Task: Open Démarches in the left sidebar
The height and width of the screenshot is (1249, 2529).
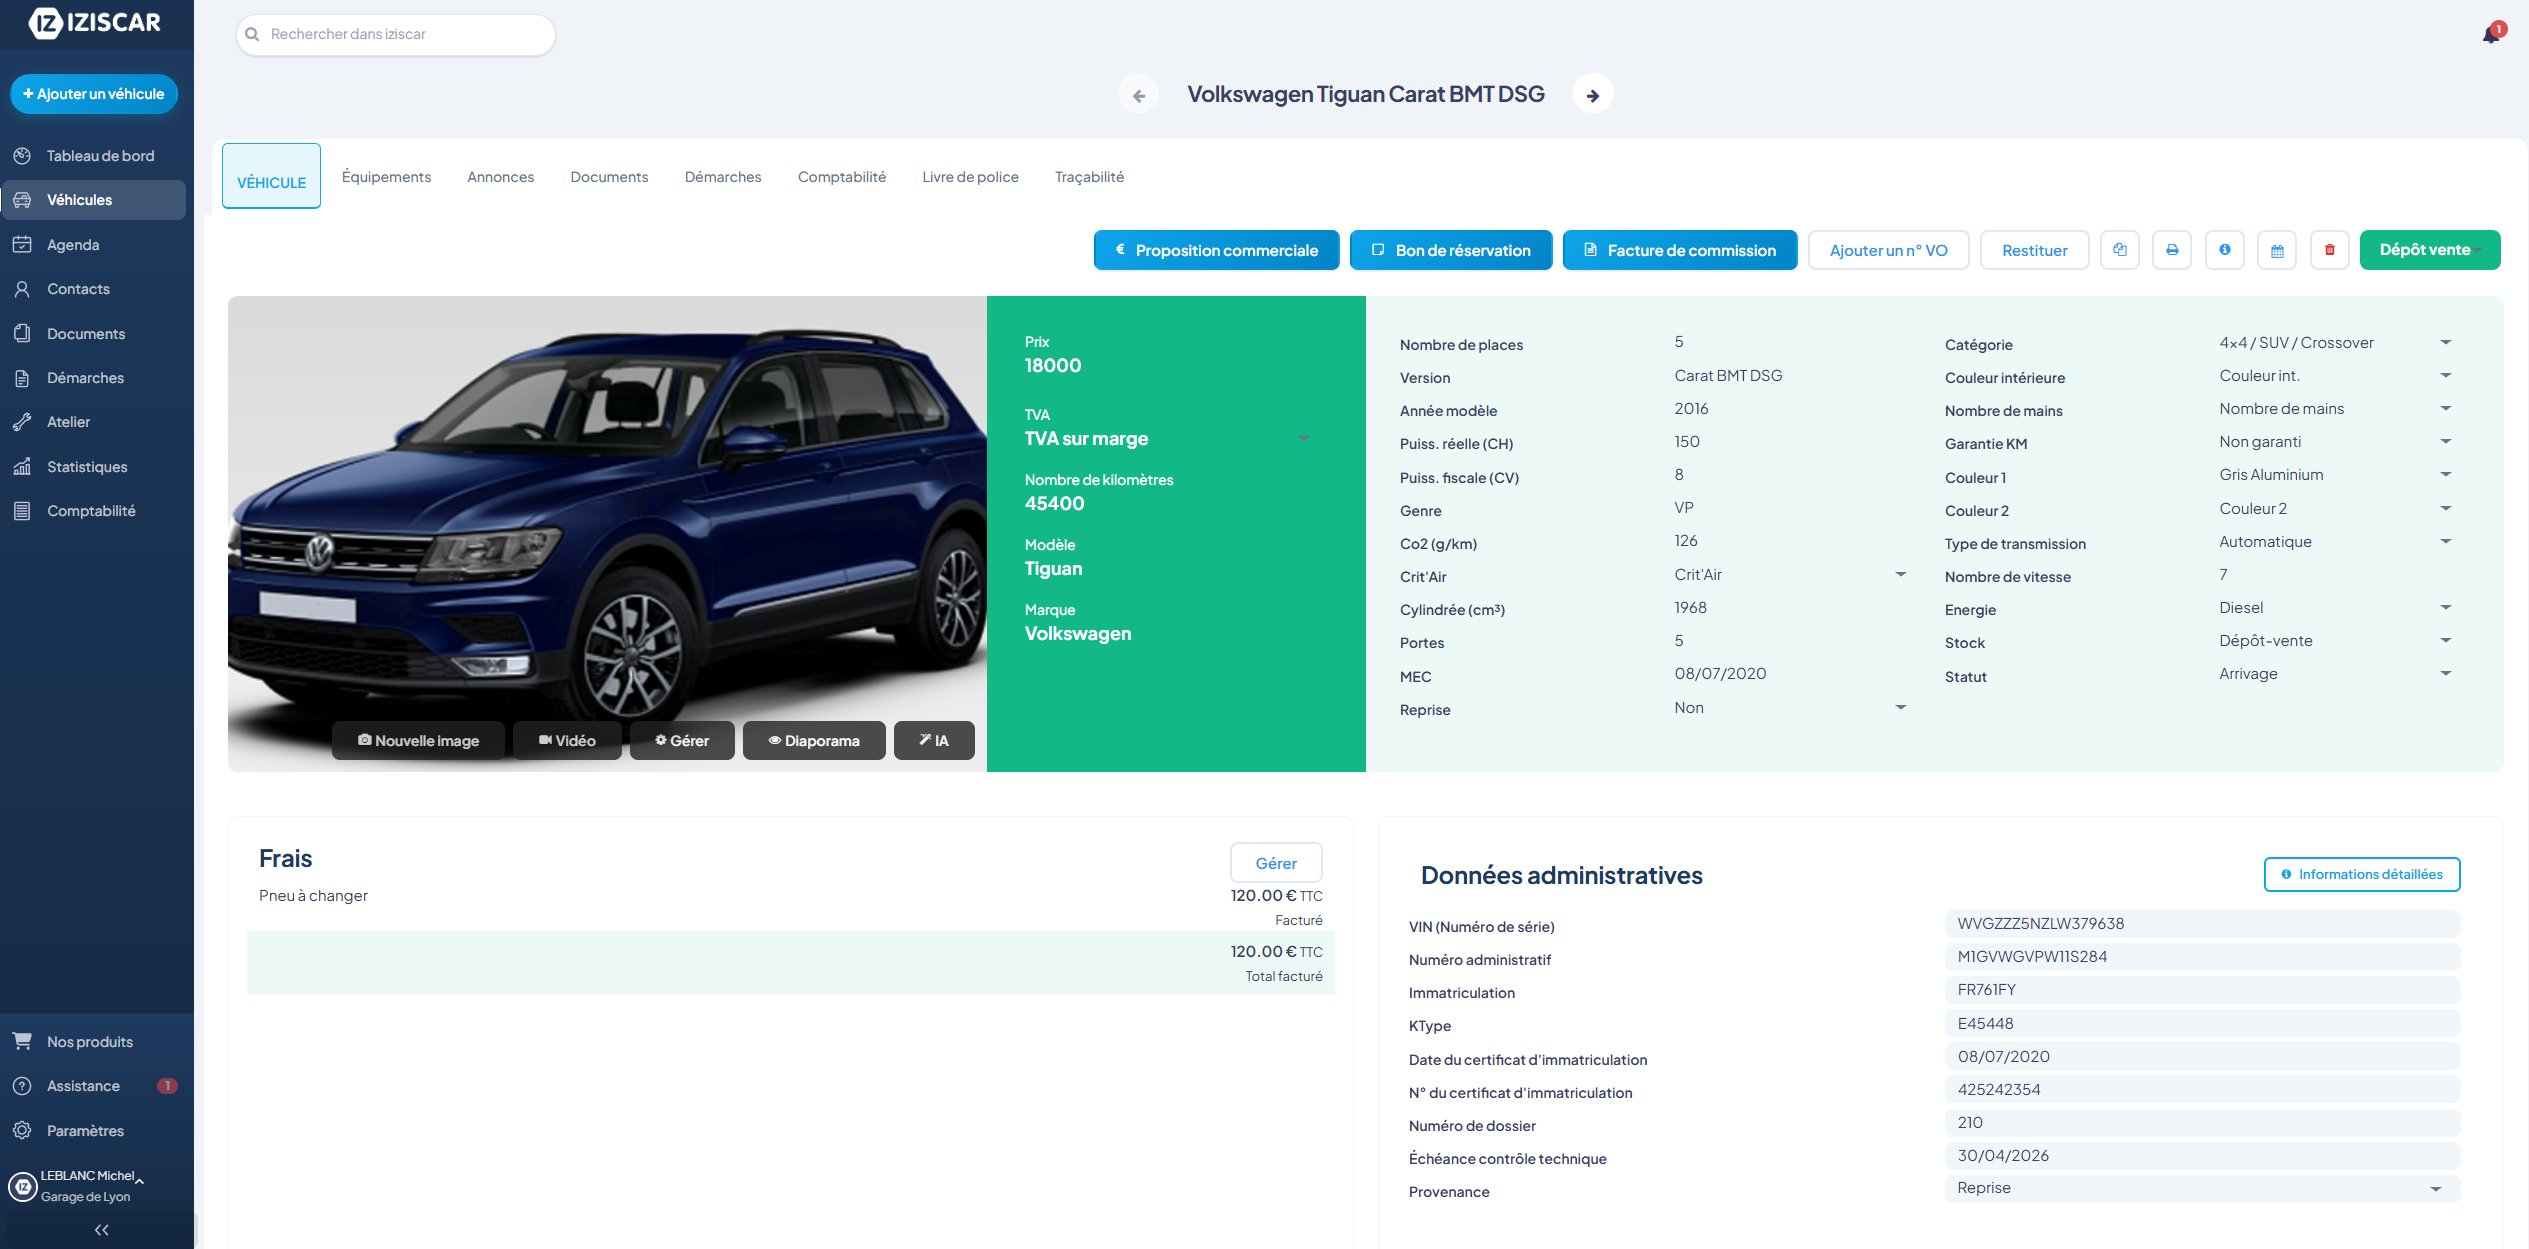Action: [x=94, y=378]
